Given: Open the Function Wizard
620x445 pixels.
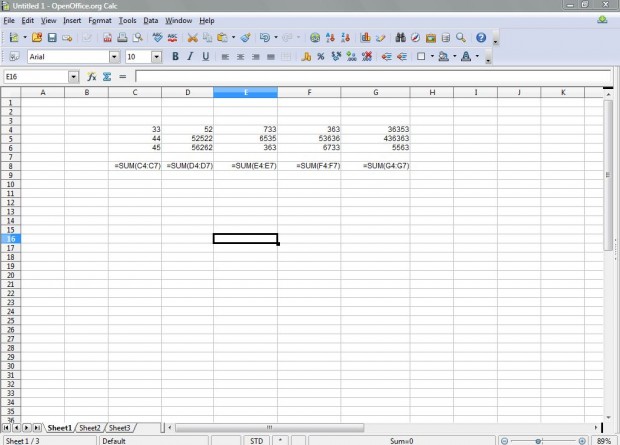Looking at the screenshot, I should click(91, 77).
